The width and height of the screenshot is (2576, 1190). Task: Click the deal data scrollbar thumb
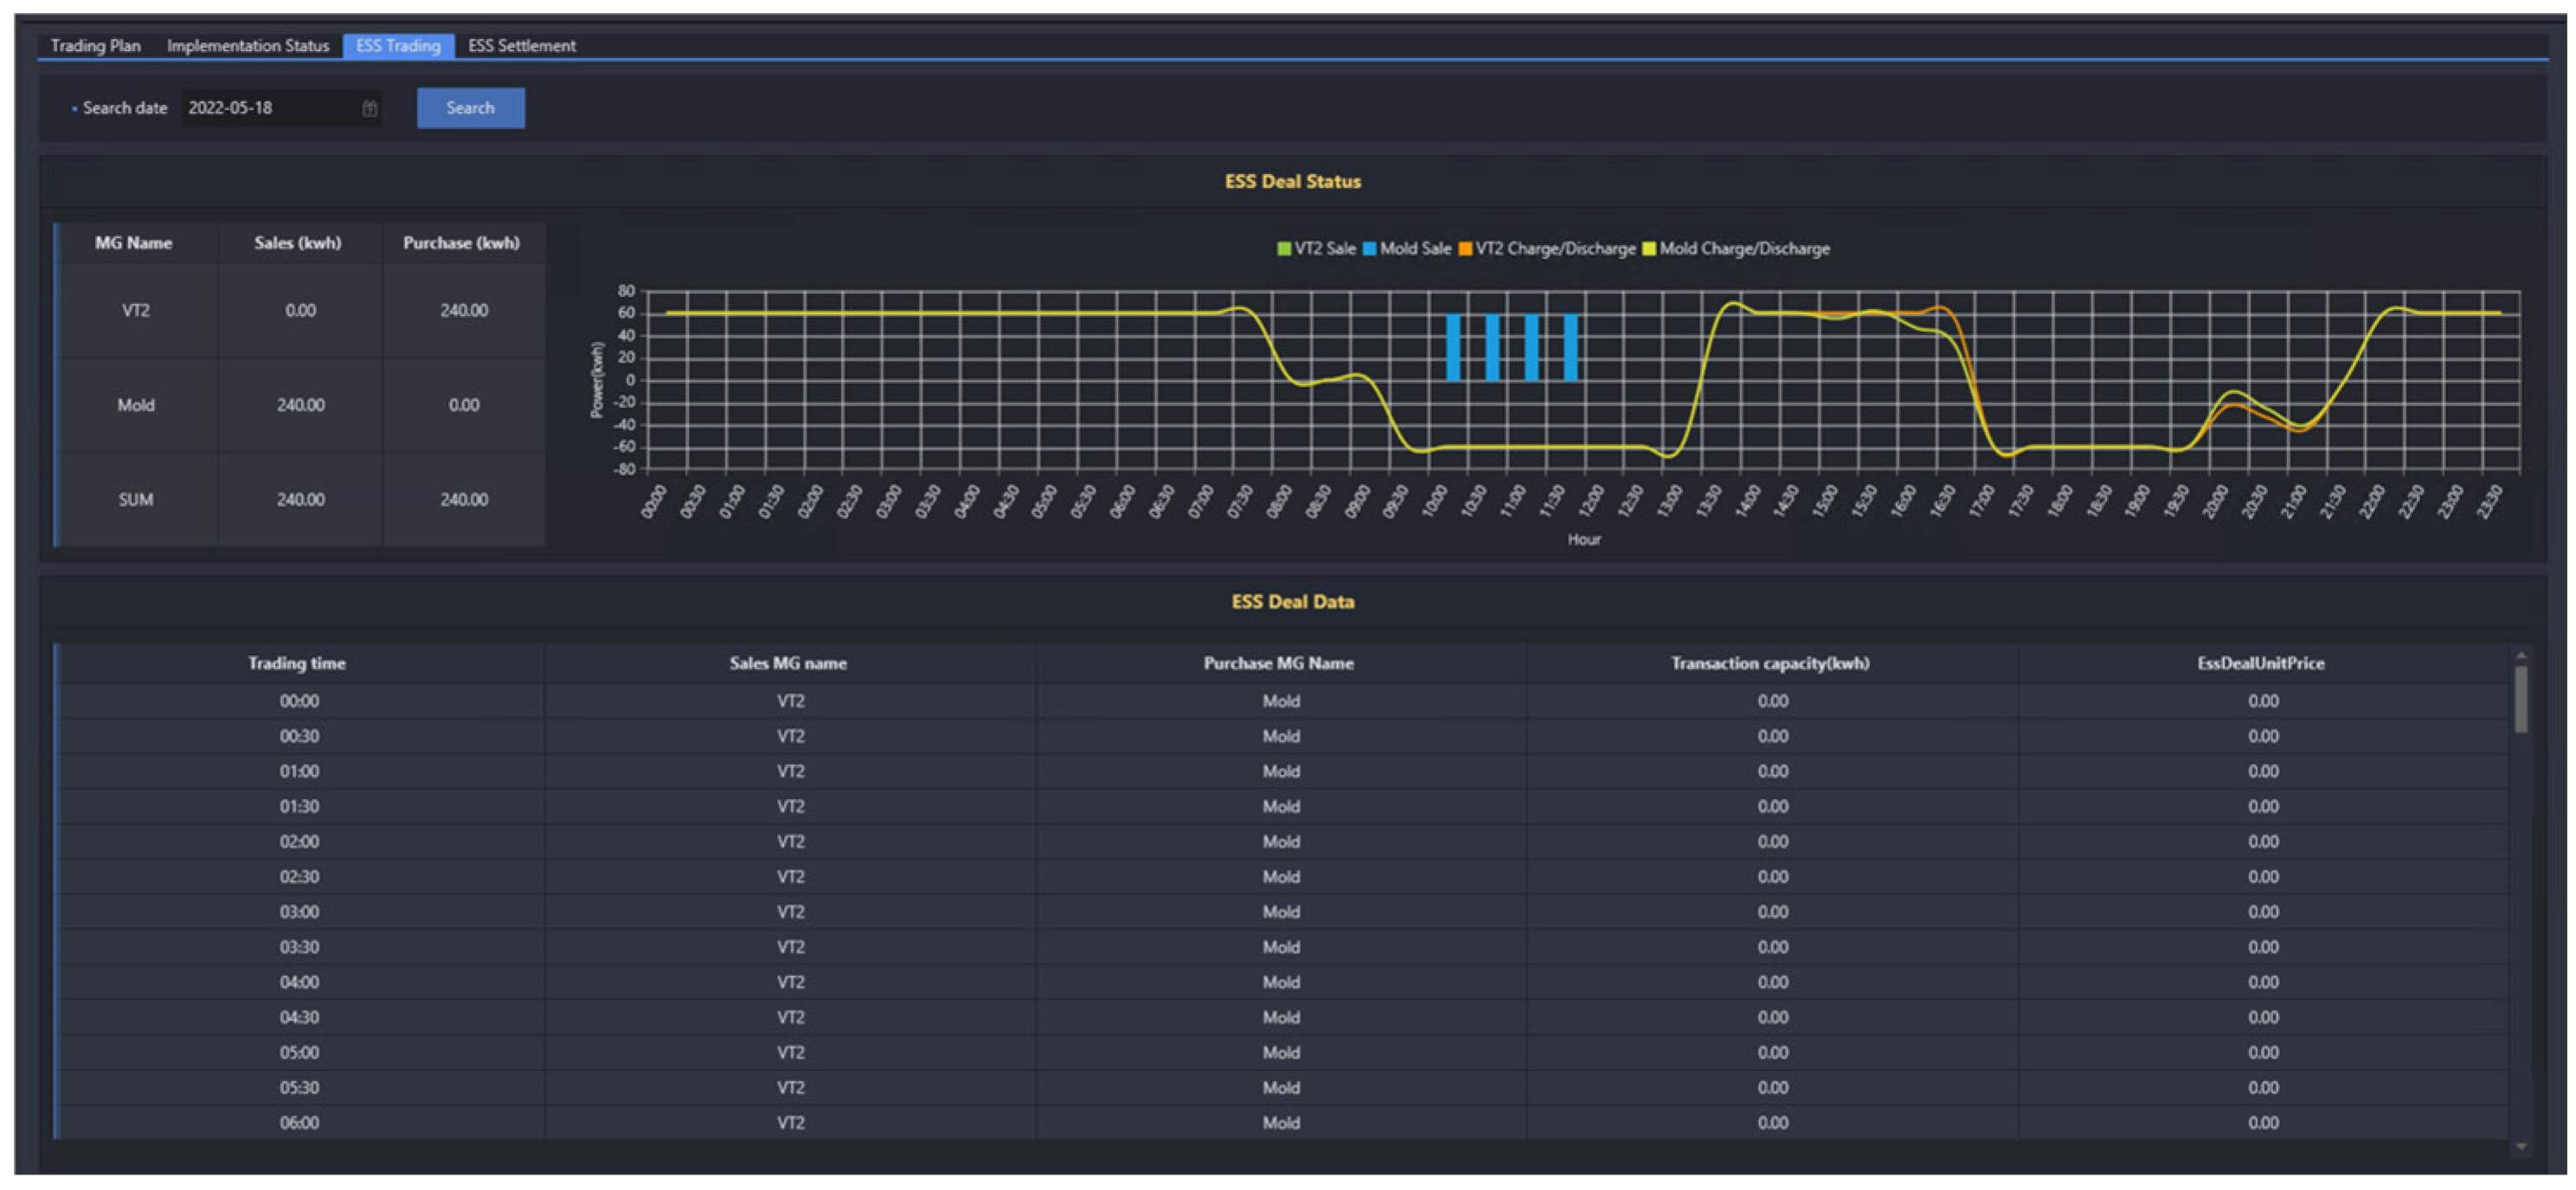coord(2520,698)
